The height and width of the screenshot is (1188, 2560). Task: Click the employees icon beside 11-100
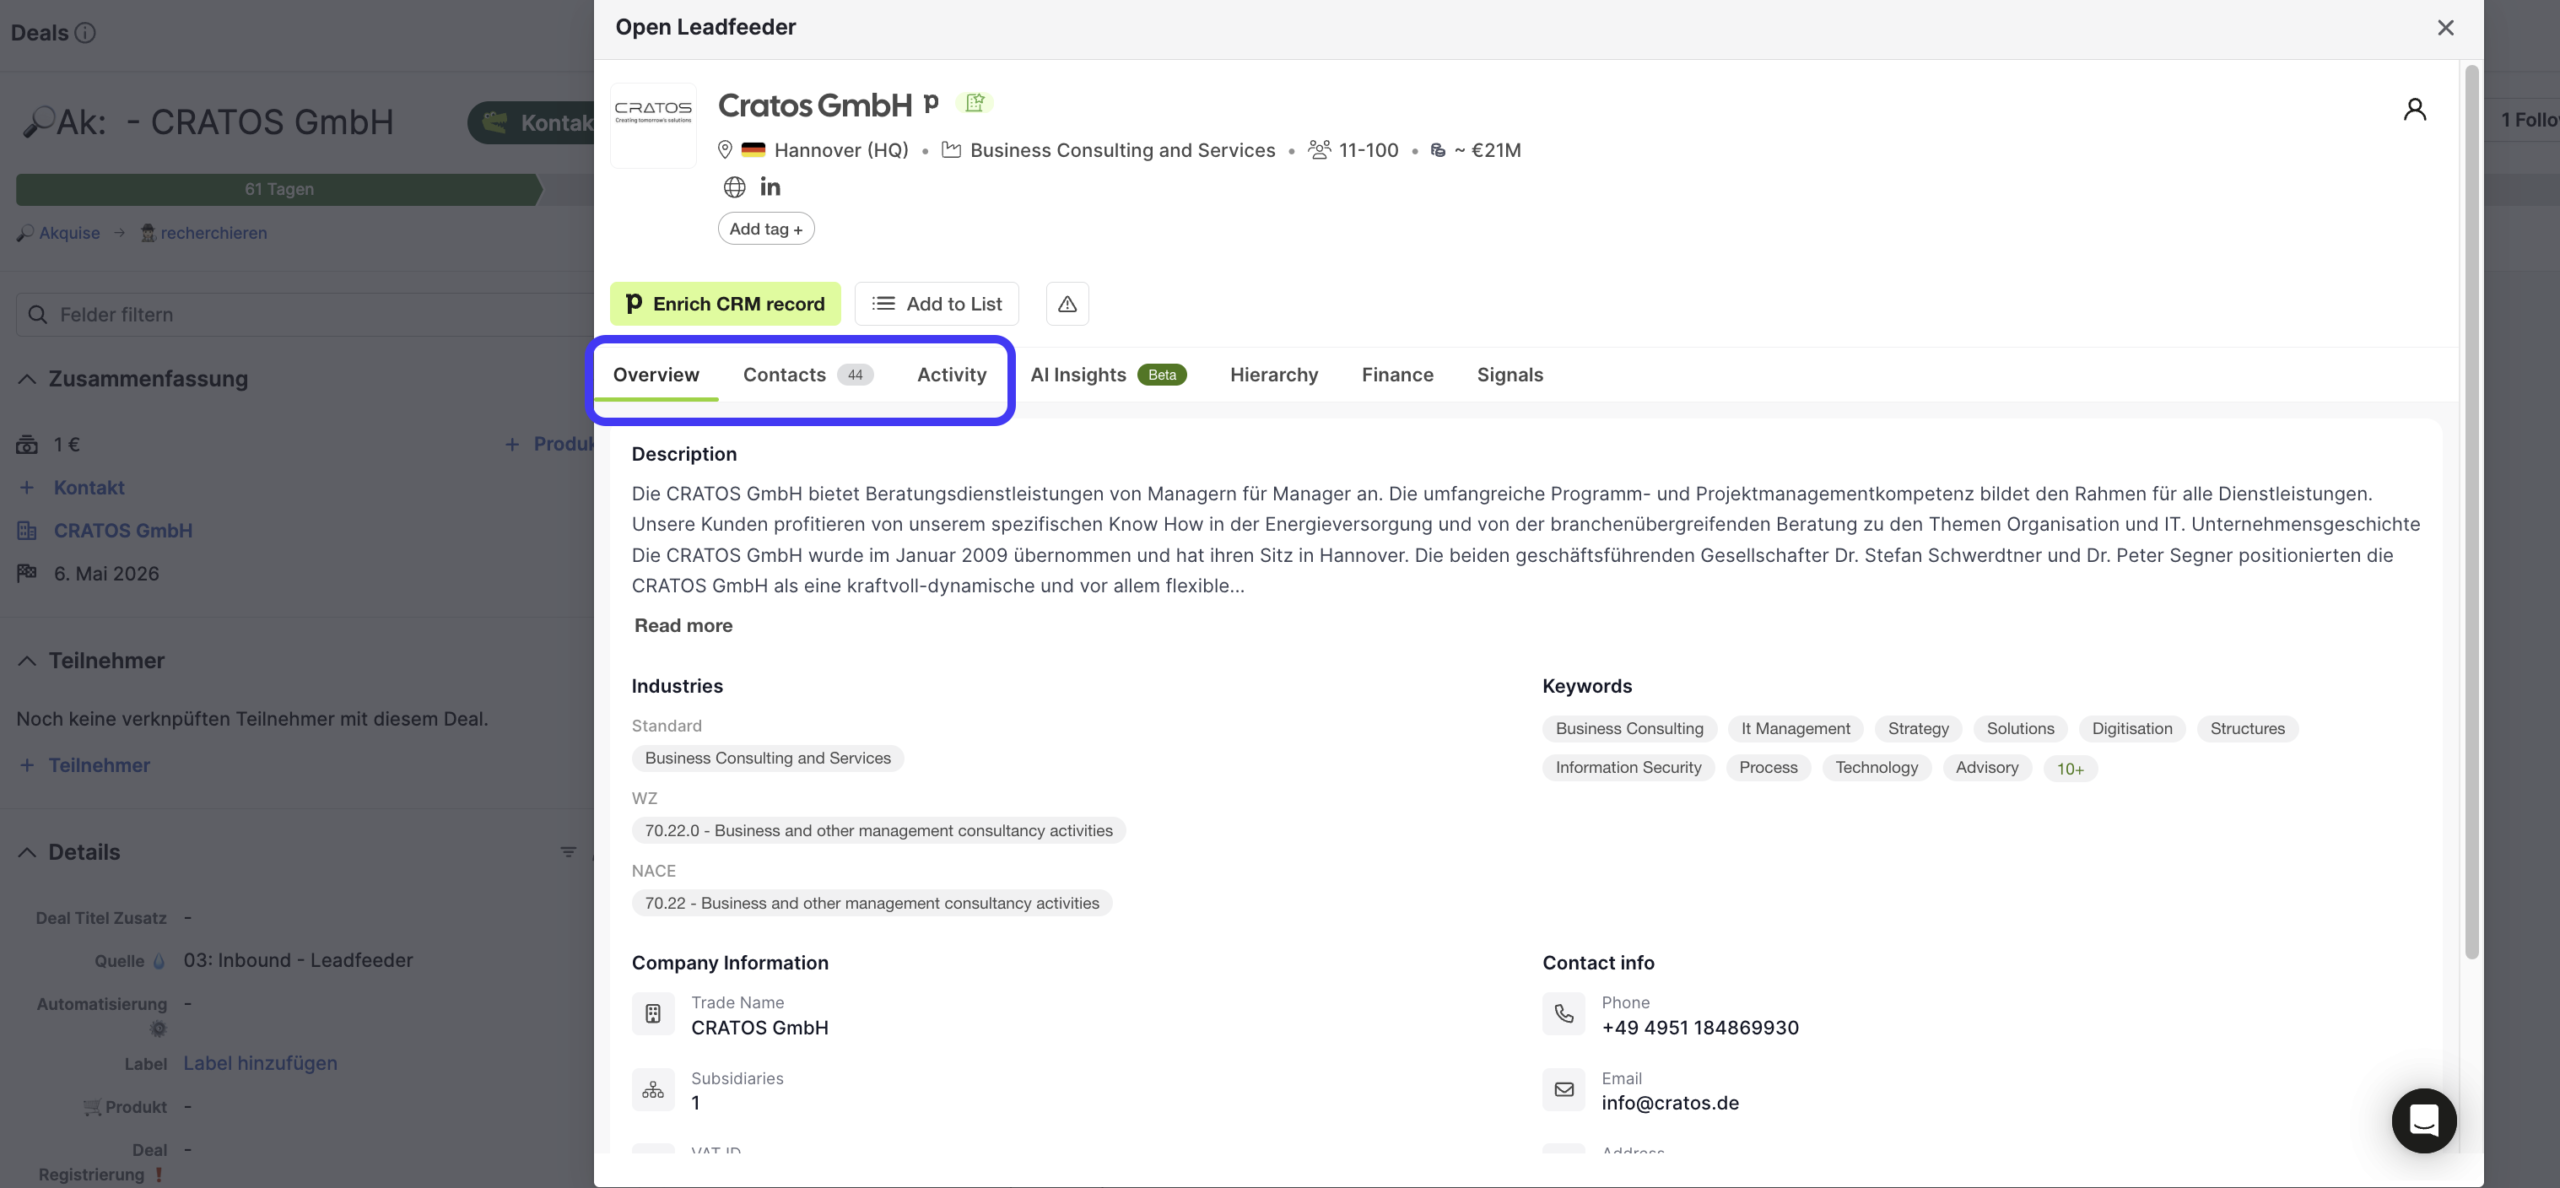1320,150
